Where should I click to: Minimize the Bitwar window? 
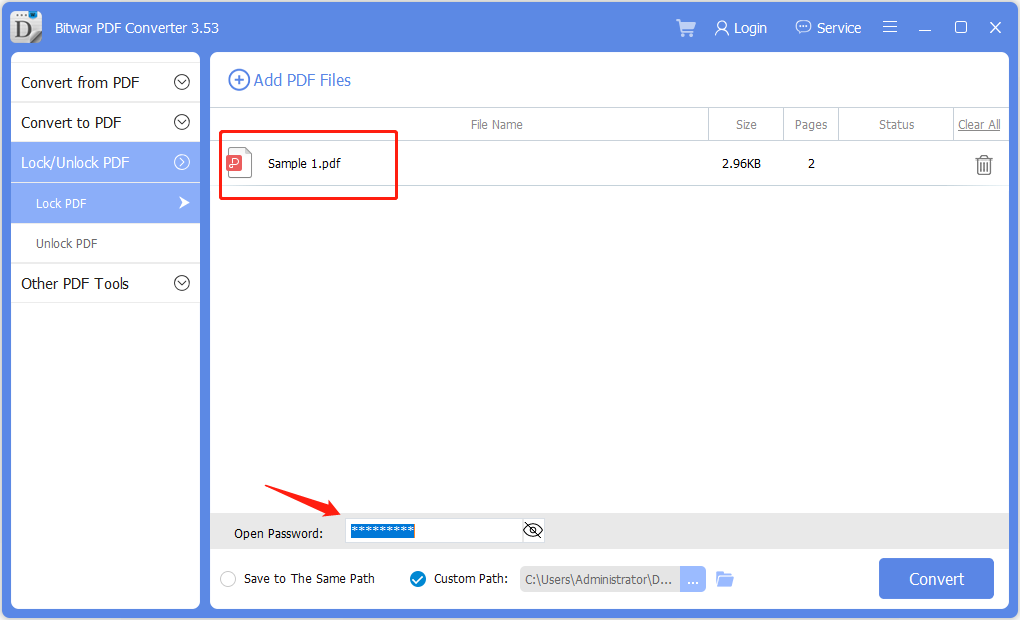924,28
